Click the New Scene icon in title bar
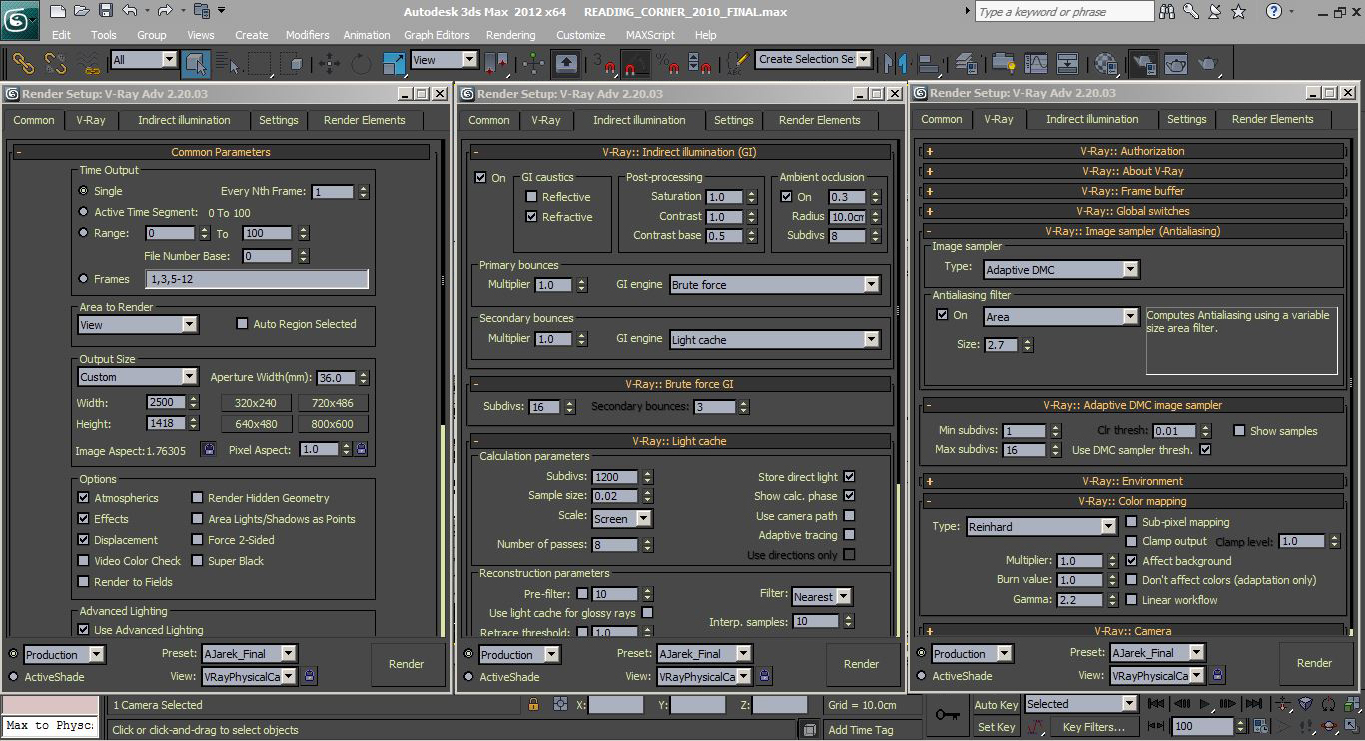The width and height of the screenshot is (1365, 741). click(57, 11)
